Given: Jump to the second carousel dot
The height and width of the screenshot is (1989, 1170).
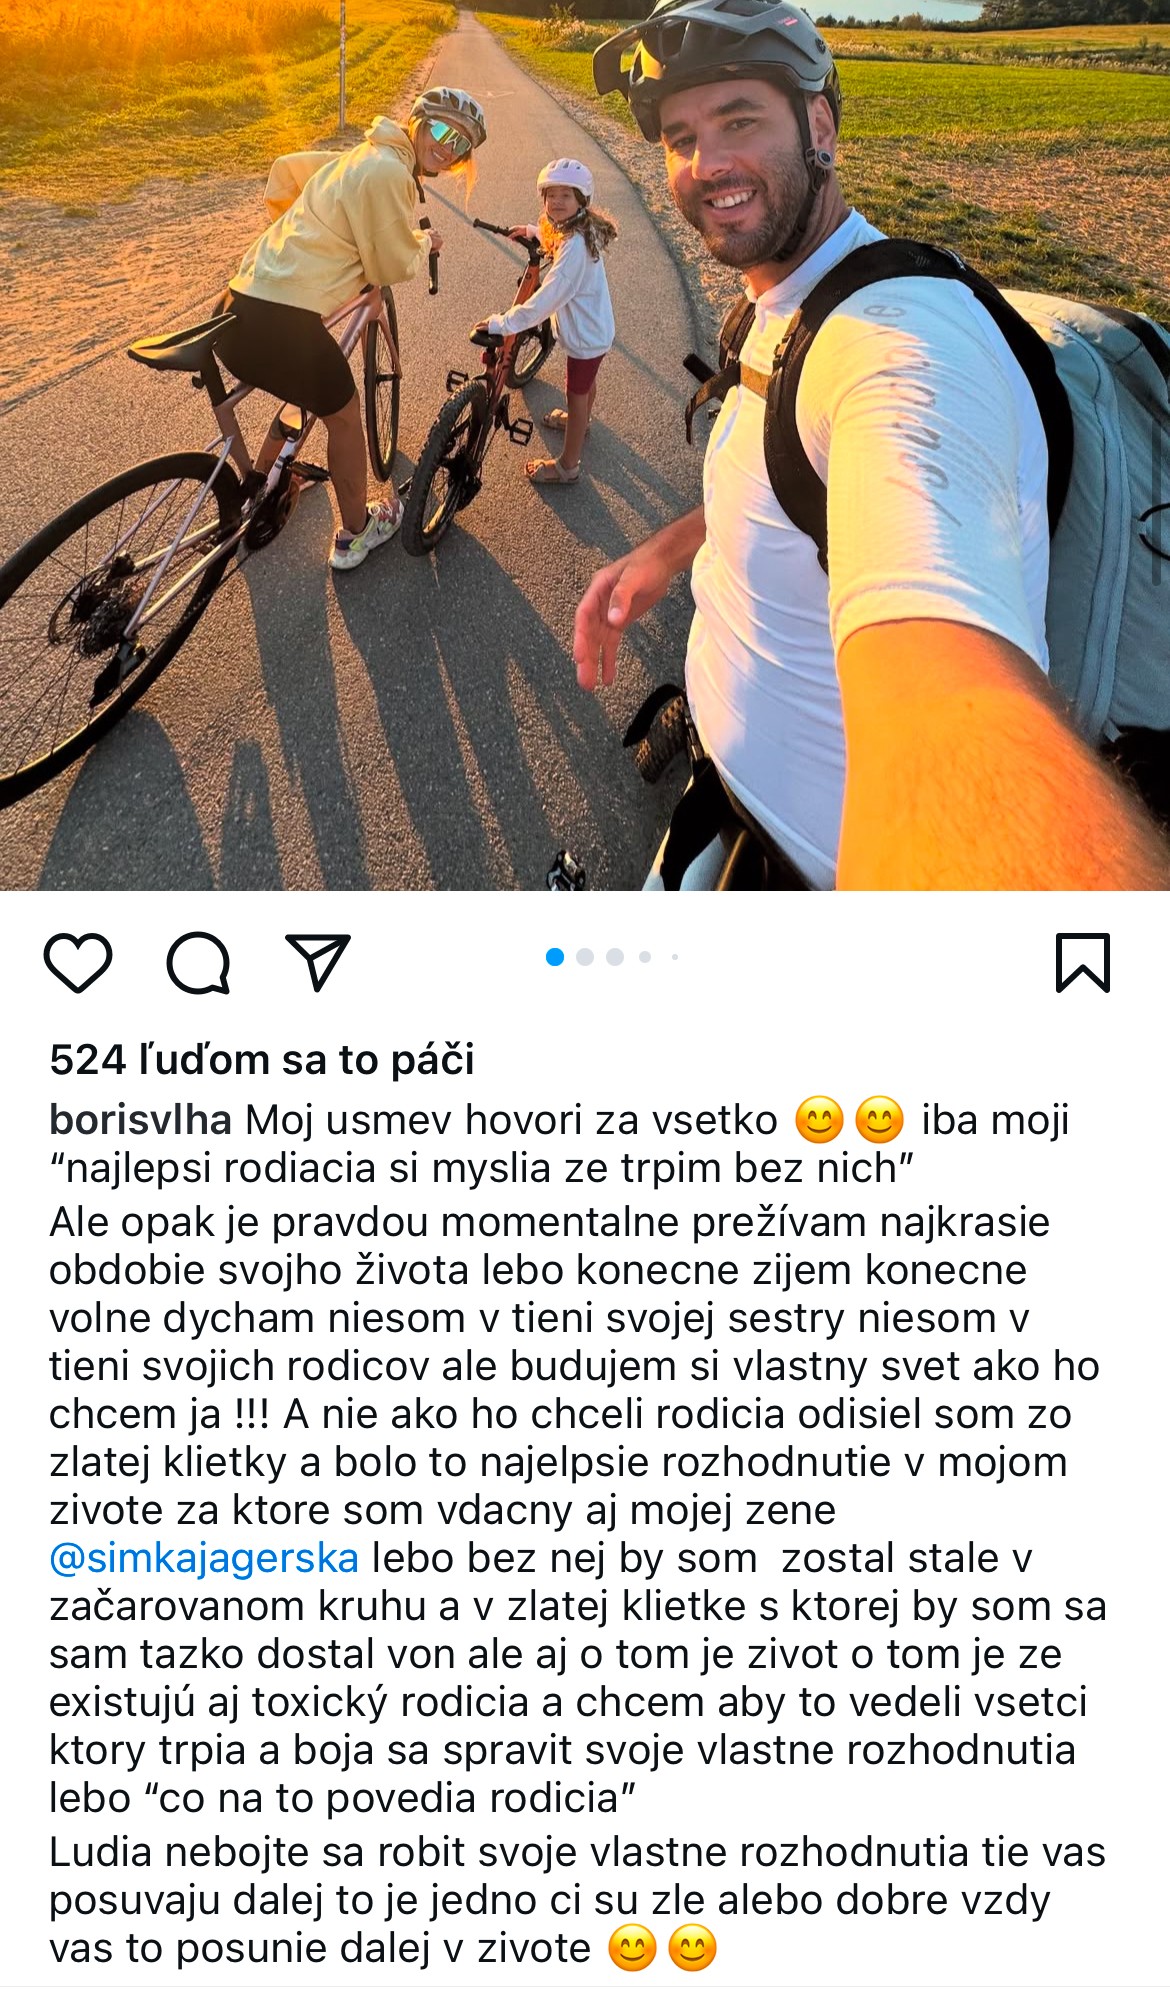Looking at the screenshot, I should 585,957.
